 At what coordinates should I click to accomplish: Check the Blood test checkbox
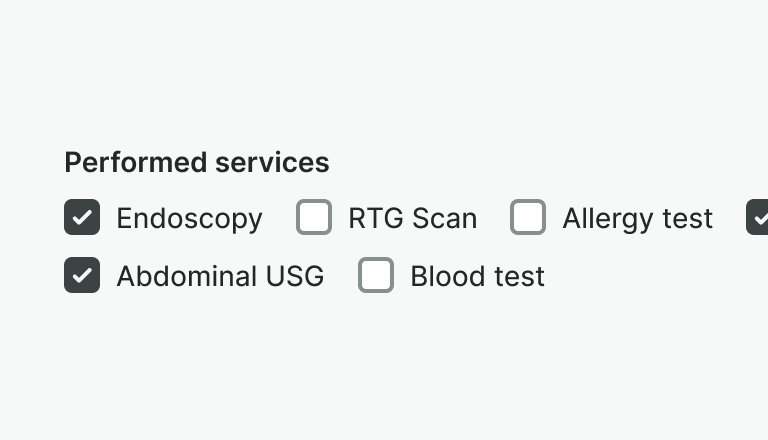pos(376,275)
